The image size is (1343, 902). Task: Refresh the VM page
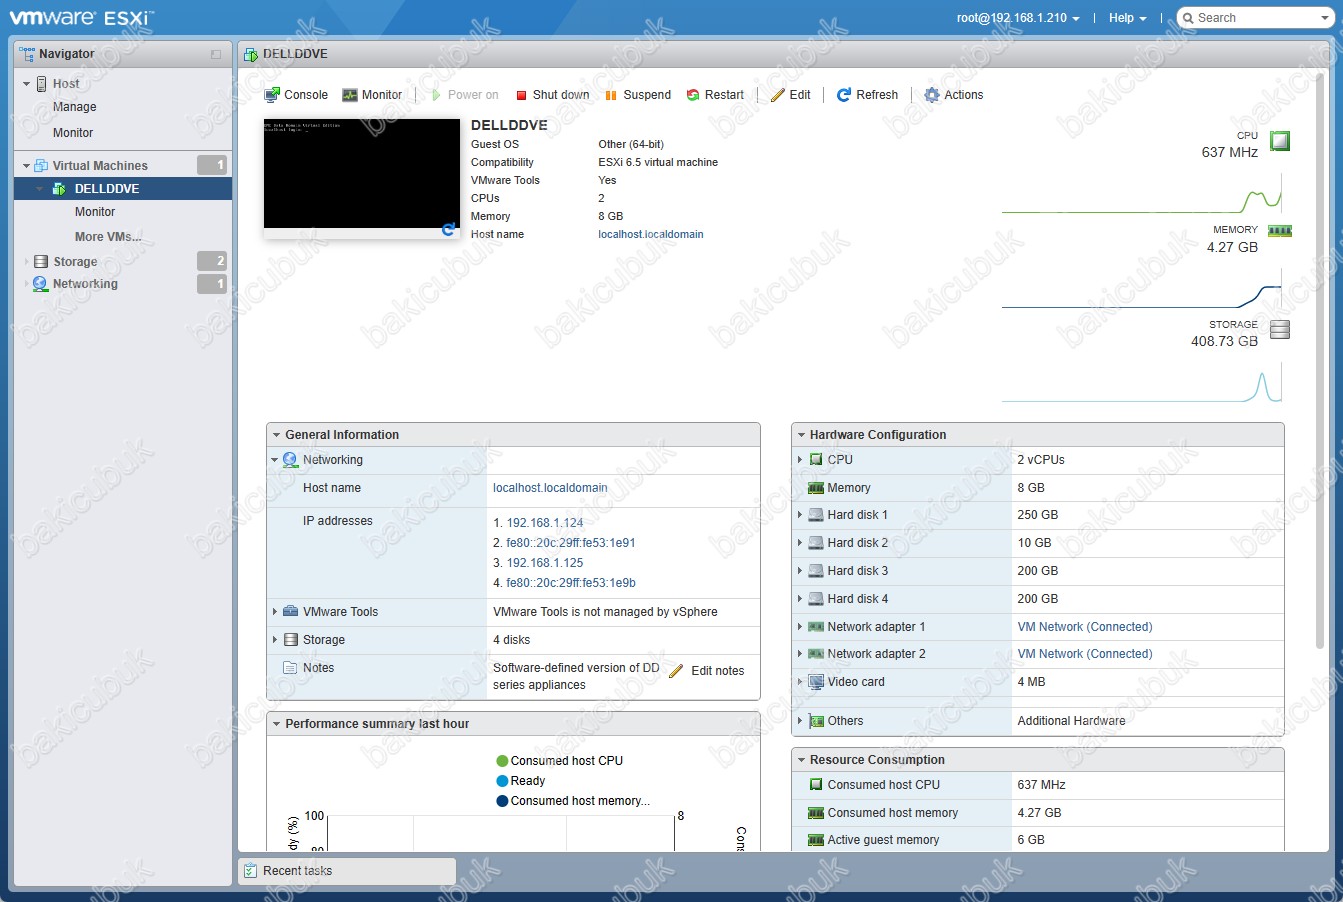coord(867,95)
